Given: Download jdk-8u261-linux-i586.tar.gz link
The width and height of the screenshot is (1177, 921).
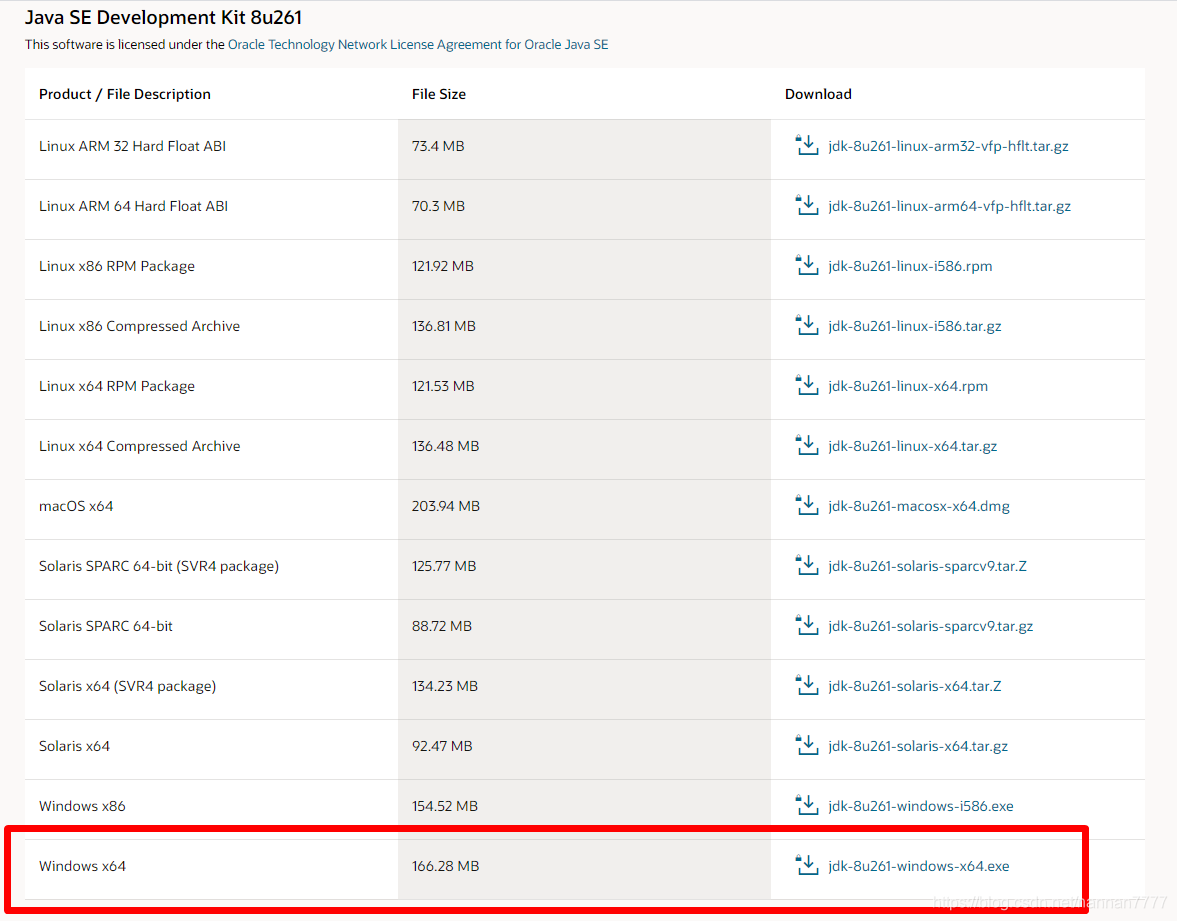Looking at the screenshot, I should tap(914, 326).
